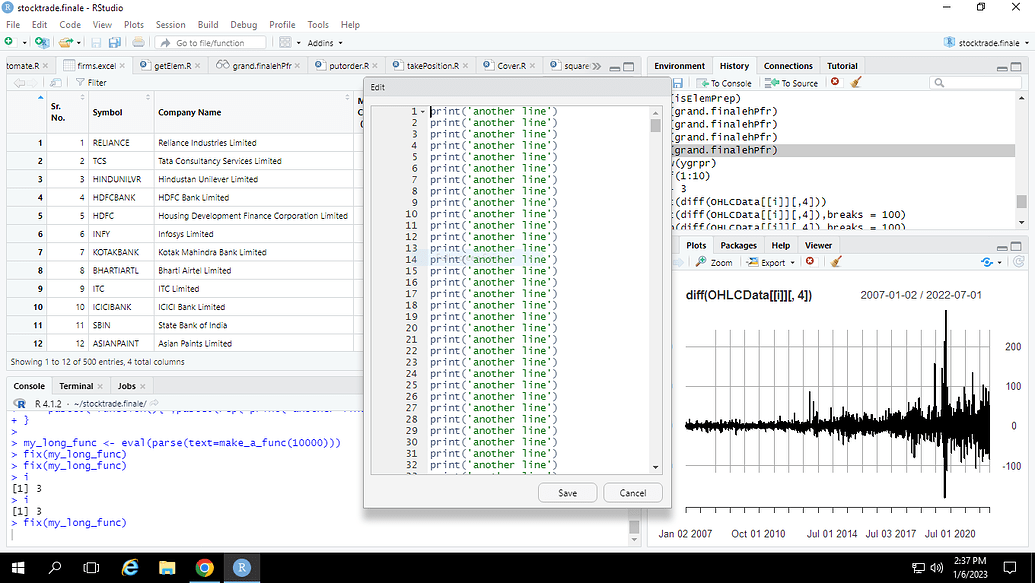Click the Save button in the Edit dialog

click(x=567, y=492)
